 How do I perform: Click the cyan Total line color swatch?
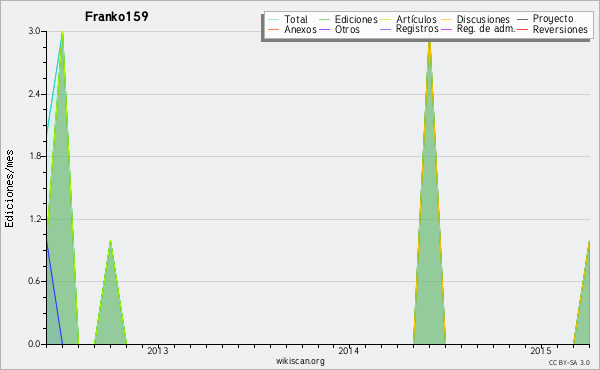point(274,19)
